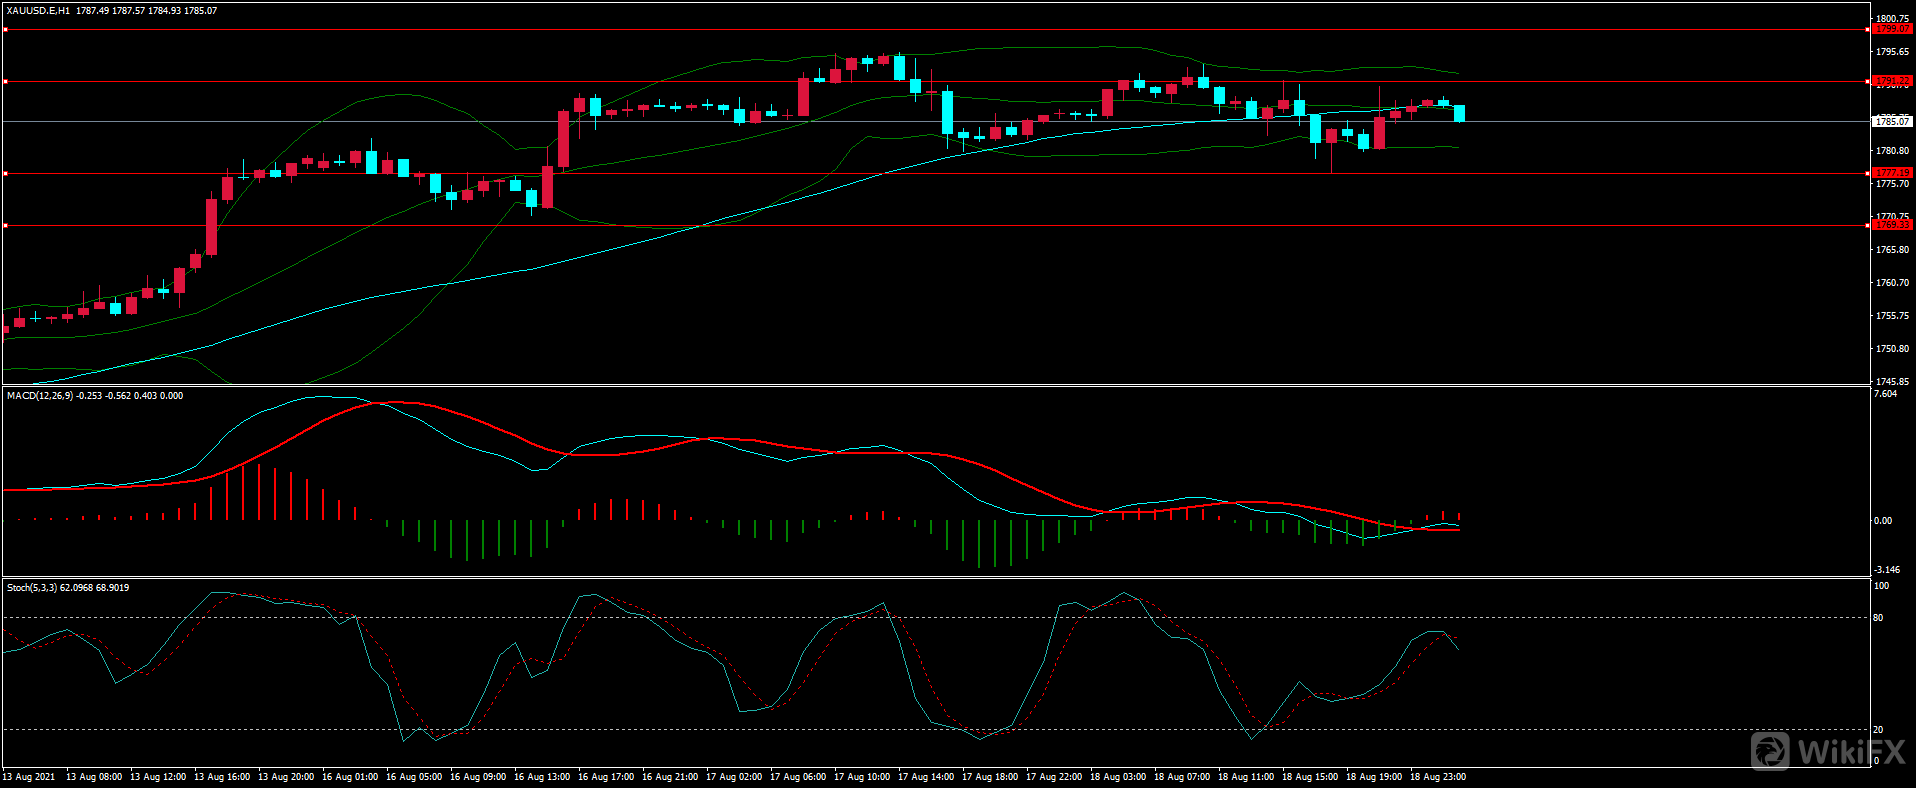Image resolution: width=1916 pixels, height=788 pixels.
Task: Click the MACD 7.604 scale maximum label
Action: 1885,394
